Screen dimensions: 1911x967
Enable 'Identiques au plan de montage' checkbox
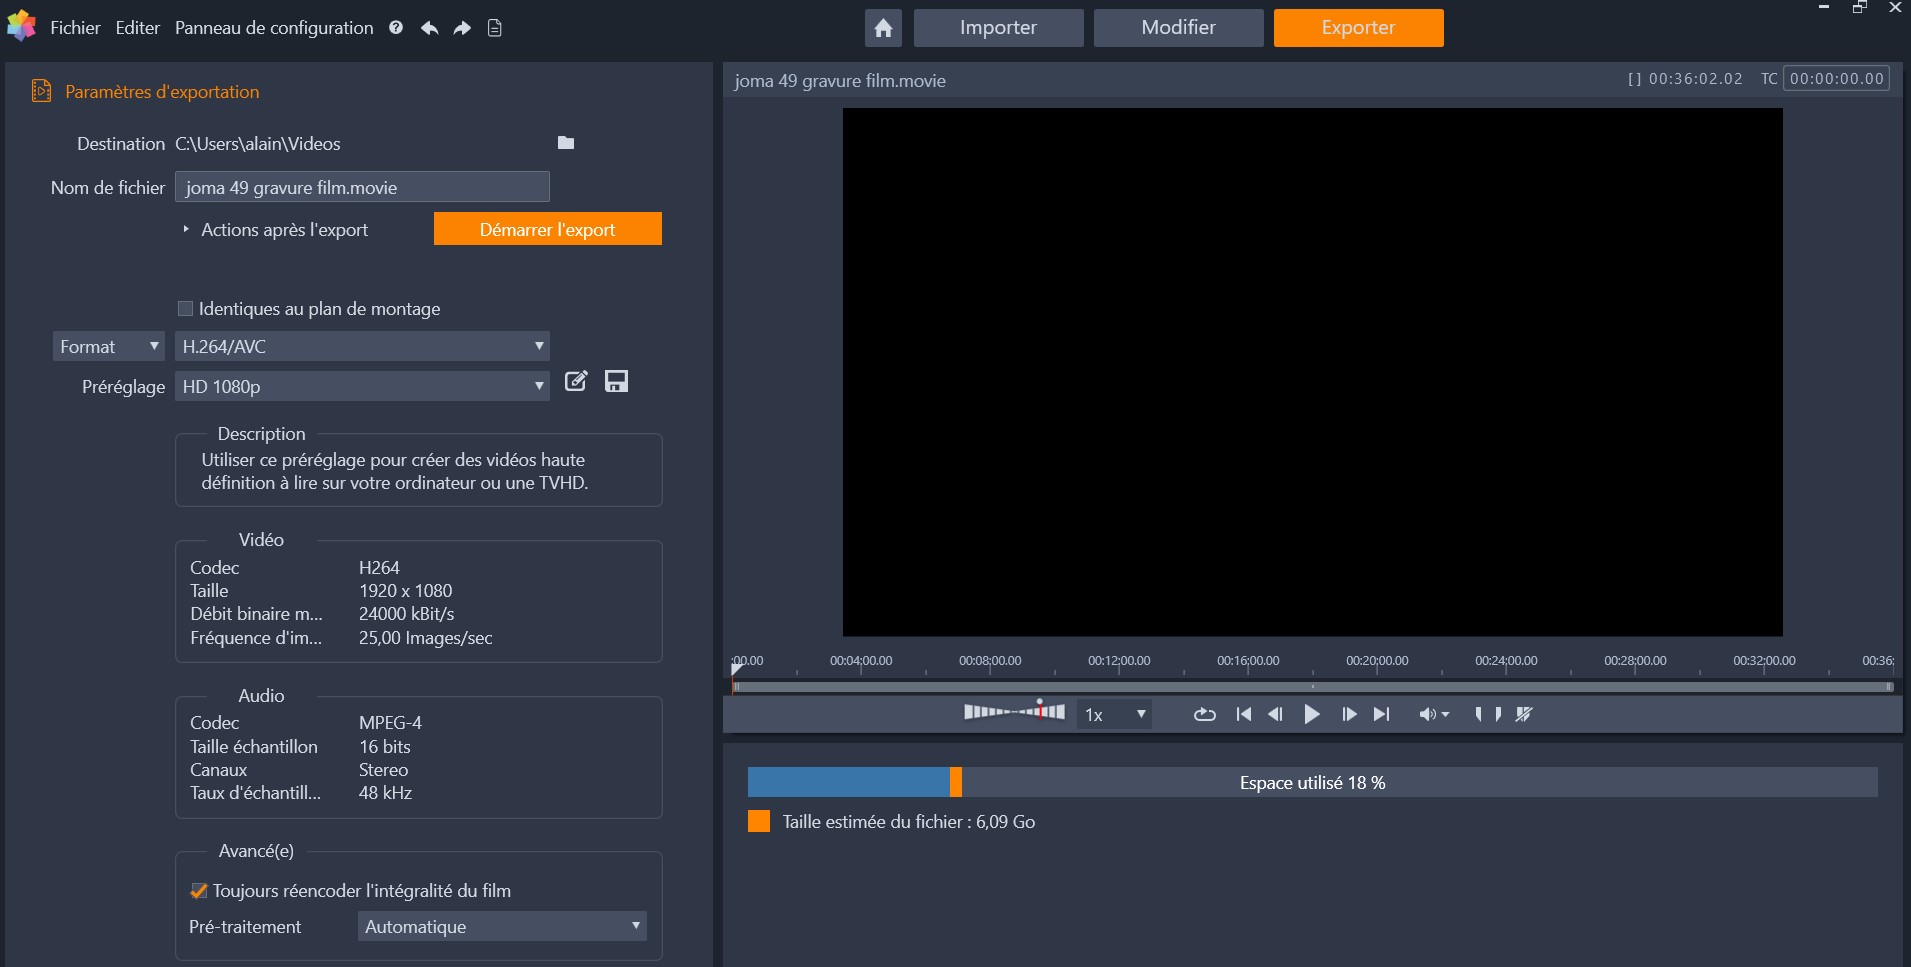[185, 309]
